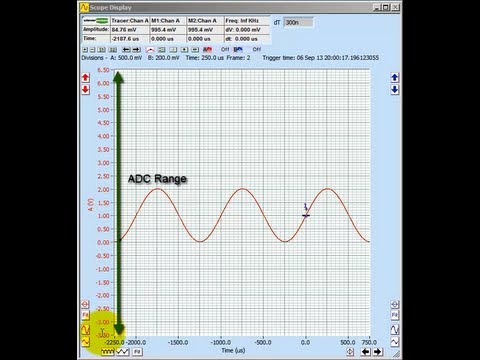Image resolution: width=480 pixels, height=360 pixels.
Task: Shift channel B up with blue up arrow
Action: 395,77
